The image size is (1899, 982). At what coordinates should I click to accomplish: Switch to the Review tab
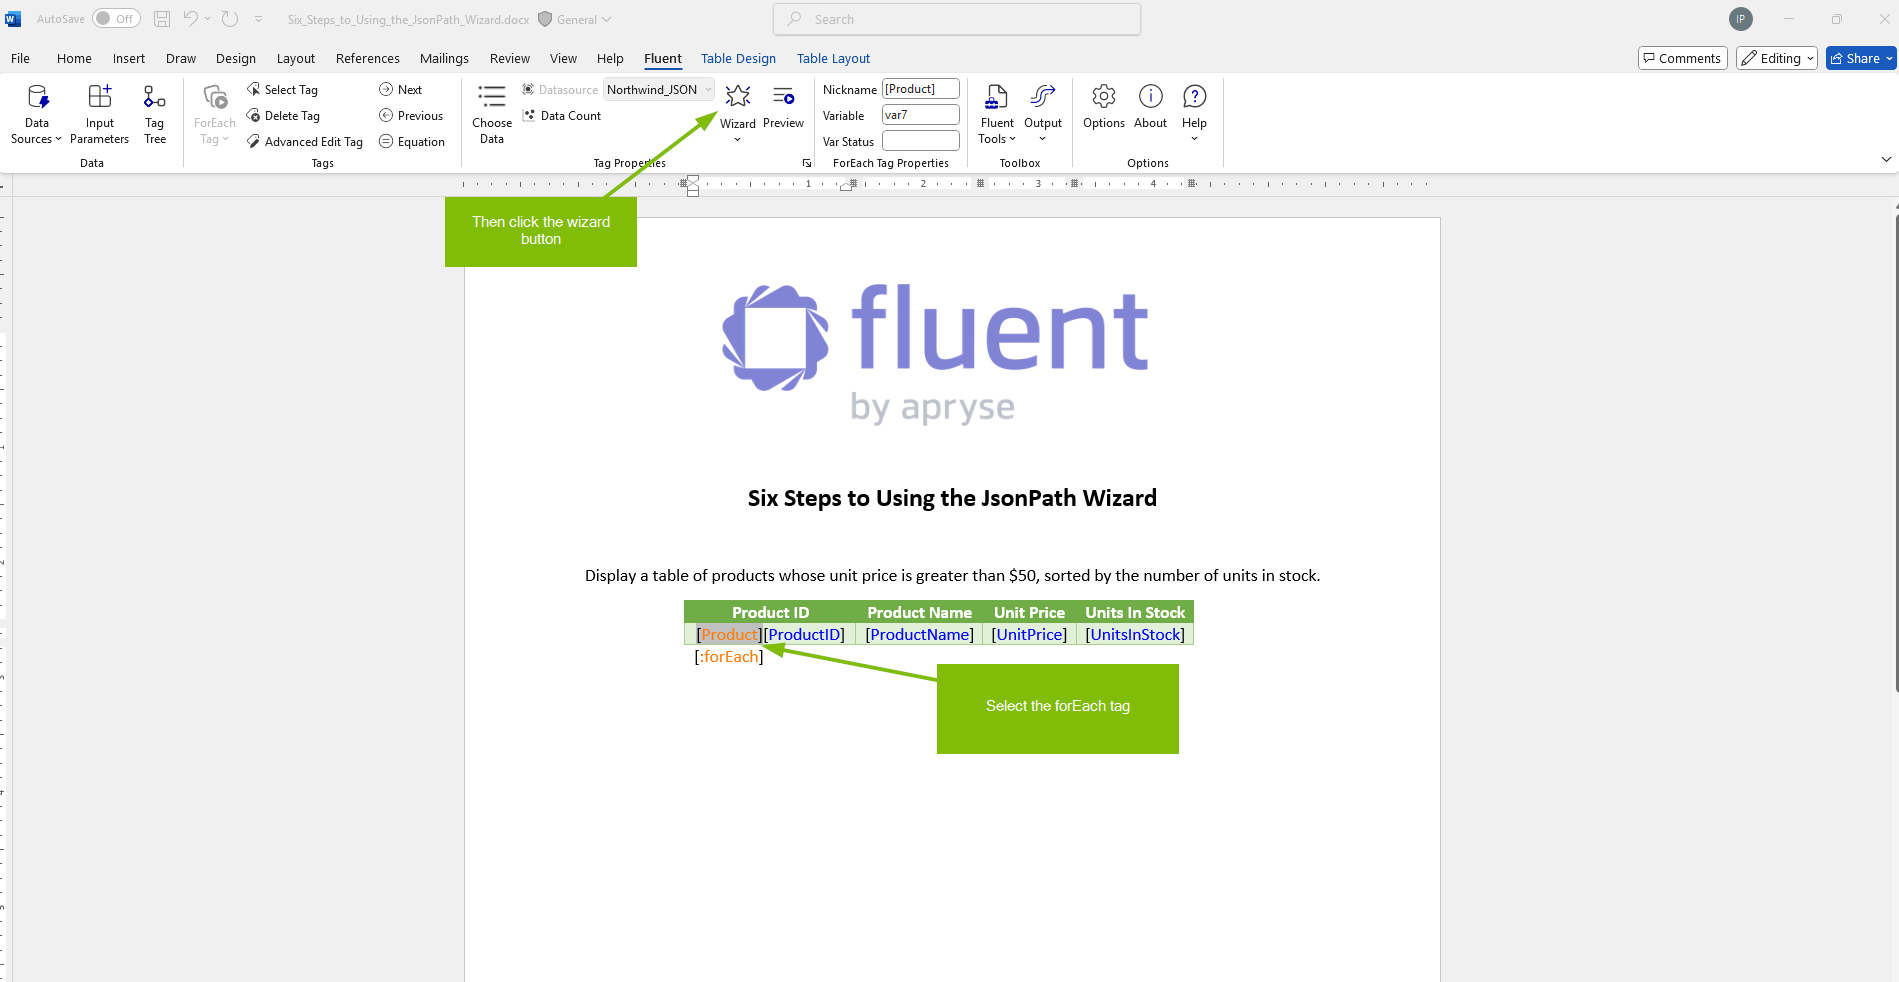click(x=510, y=58)
